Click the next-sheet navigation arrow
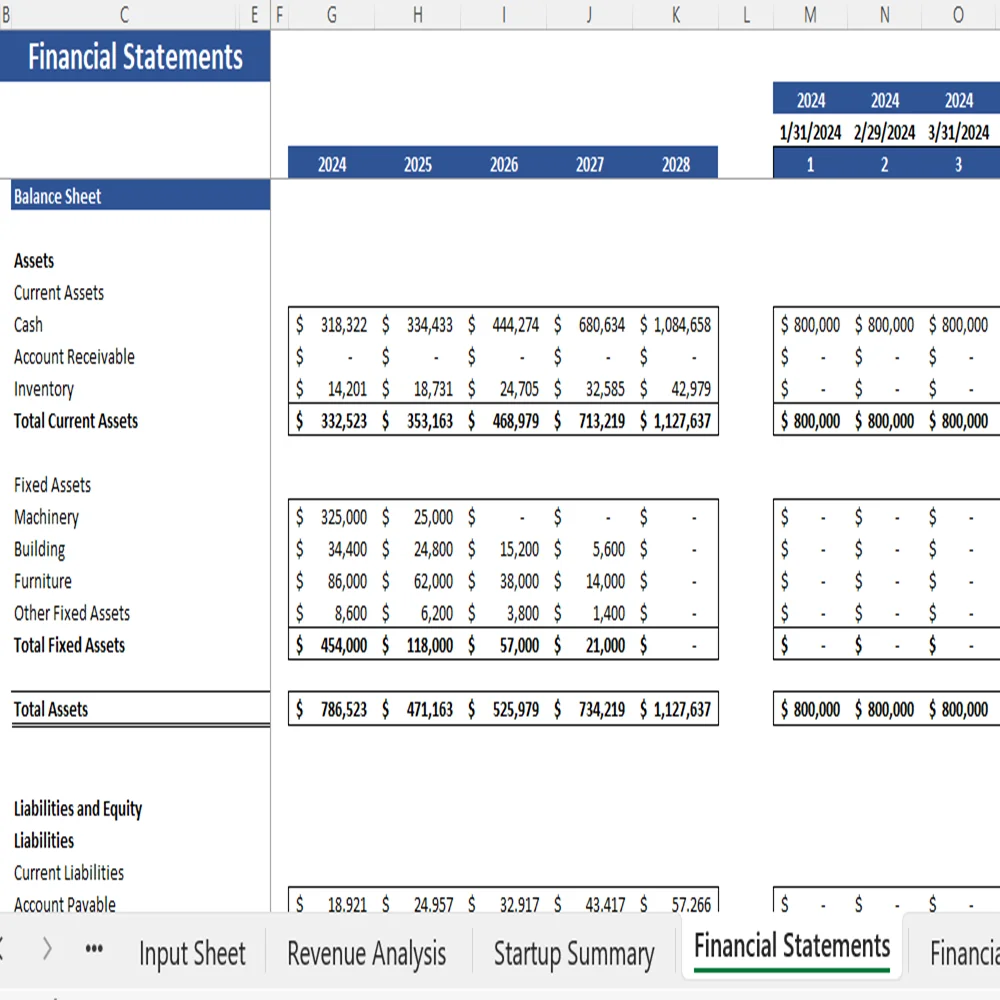This screenshot has height=1000, width=1000. pos(47,949)
